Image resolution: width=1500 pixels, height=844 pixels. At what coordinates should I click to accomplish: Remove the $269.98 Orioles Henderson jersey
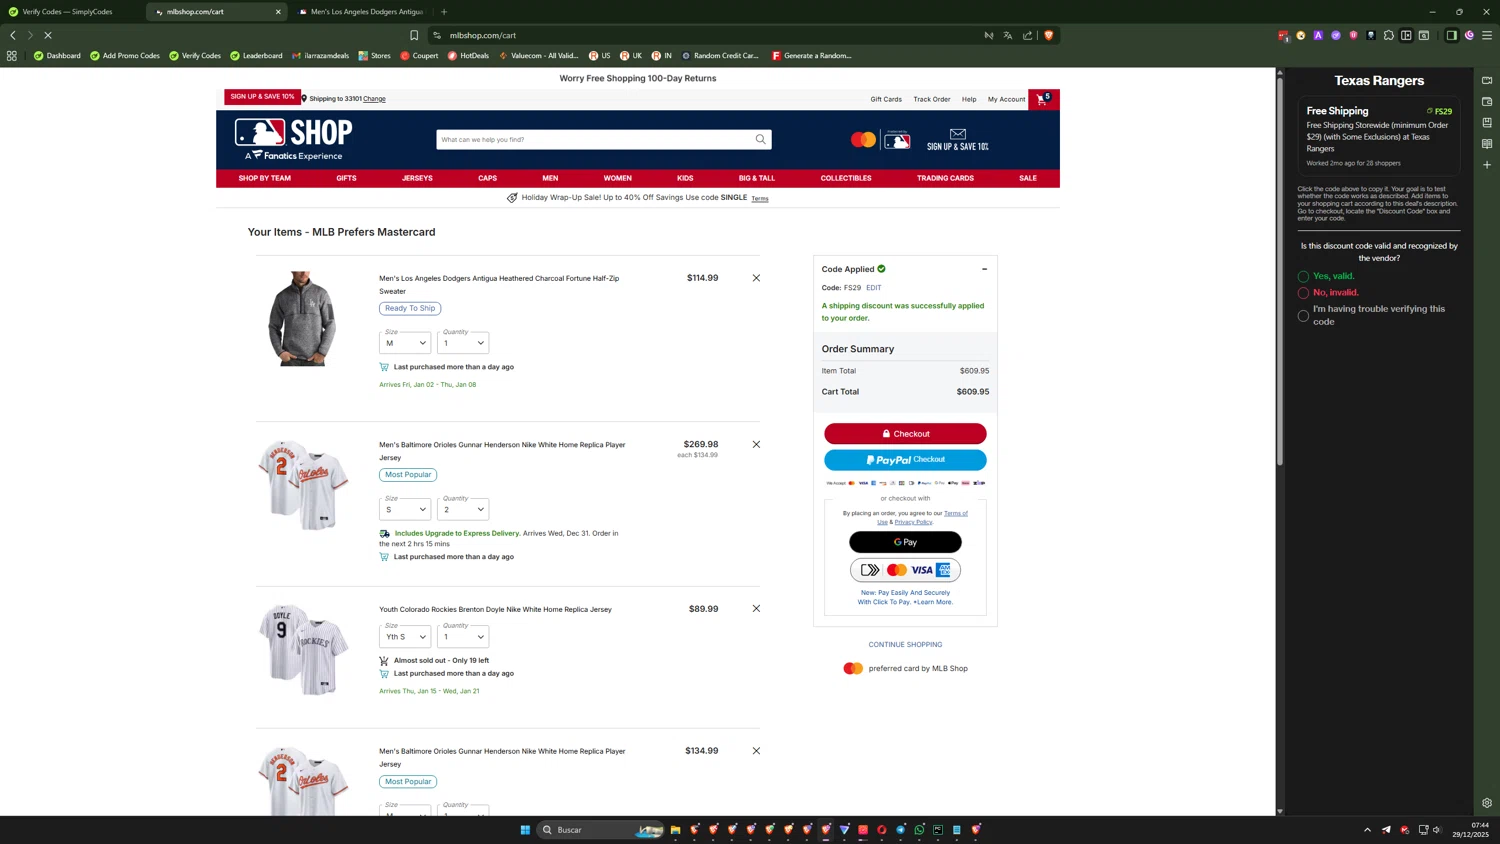756,444
